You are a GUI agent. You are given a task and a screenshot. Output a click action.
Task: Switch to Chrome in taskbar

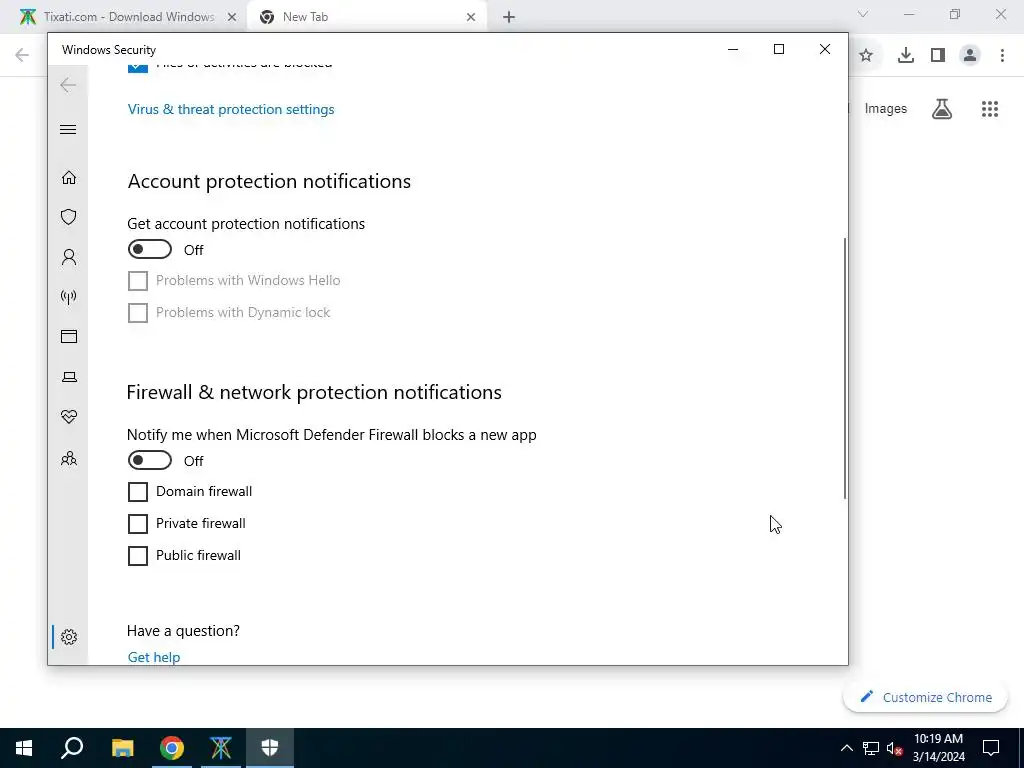point(172,748)
